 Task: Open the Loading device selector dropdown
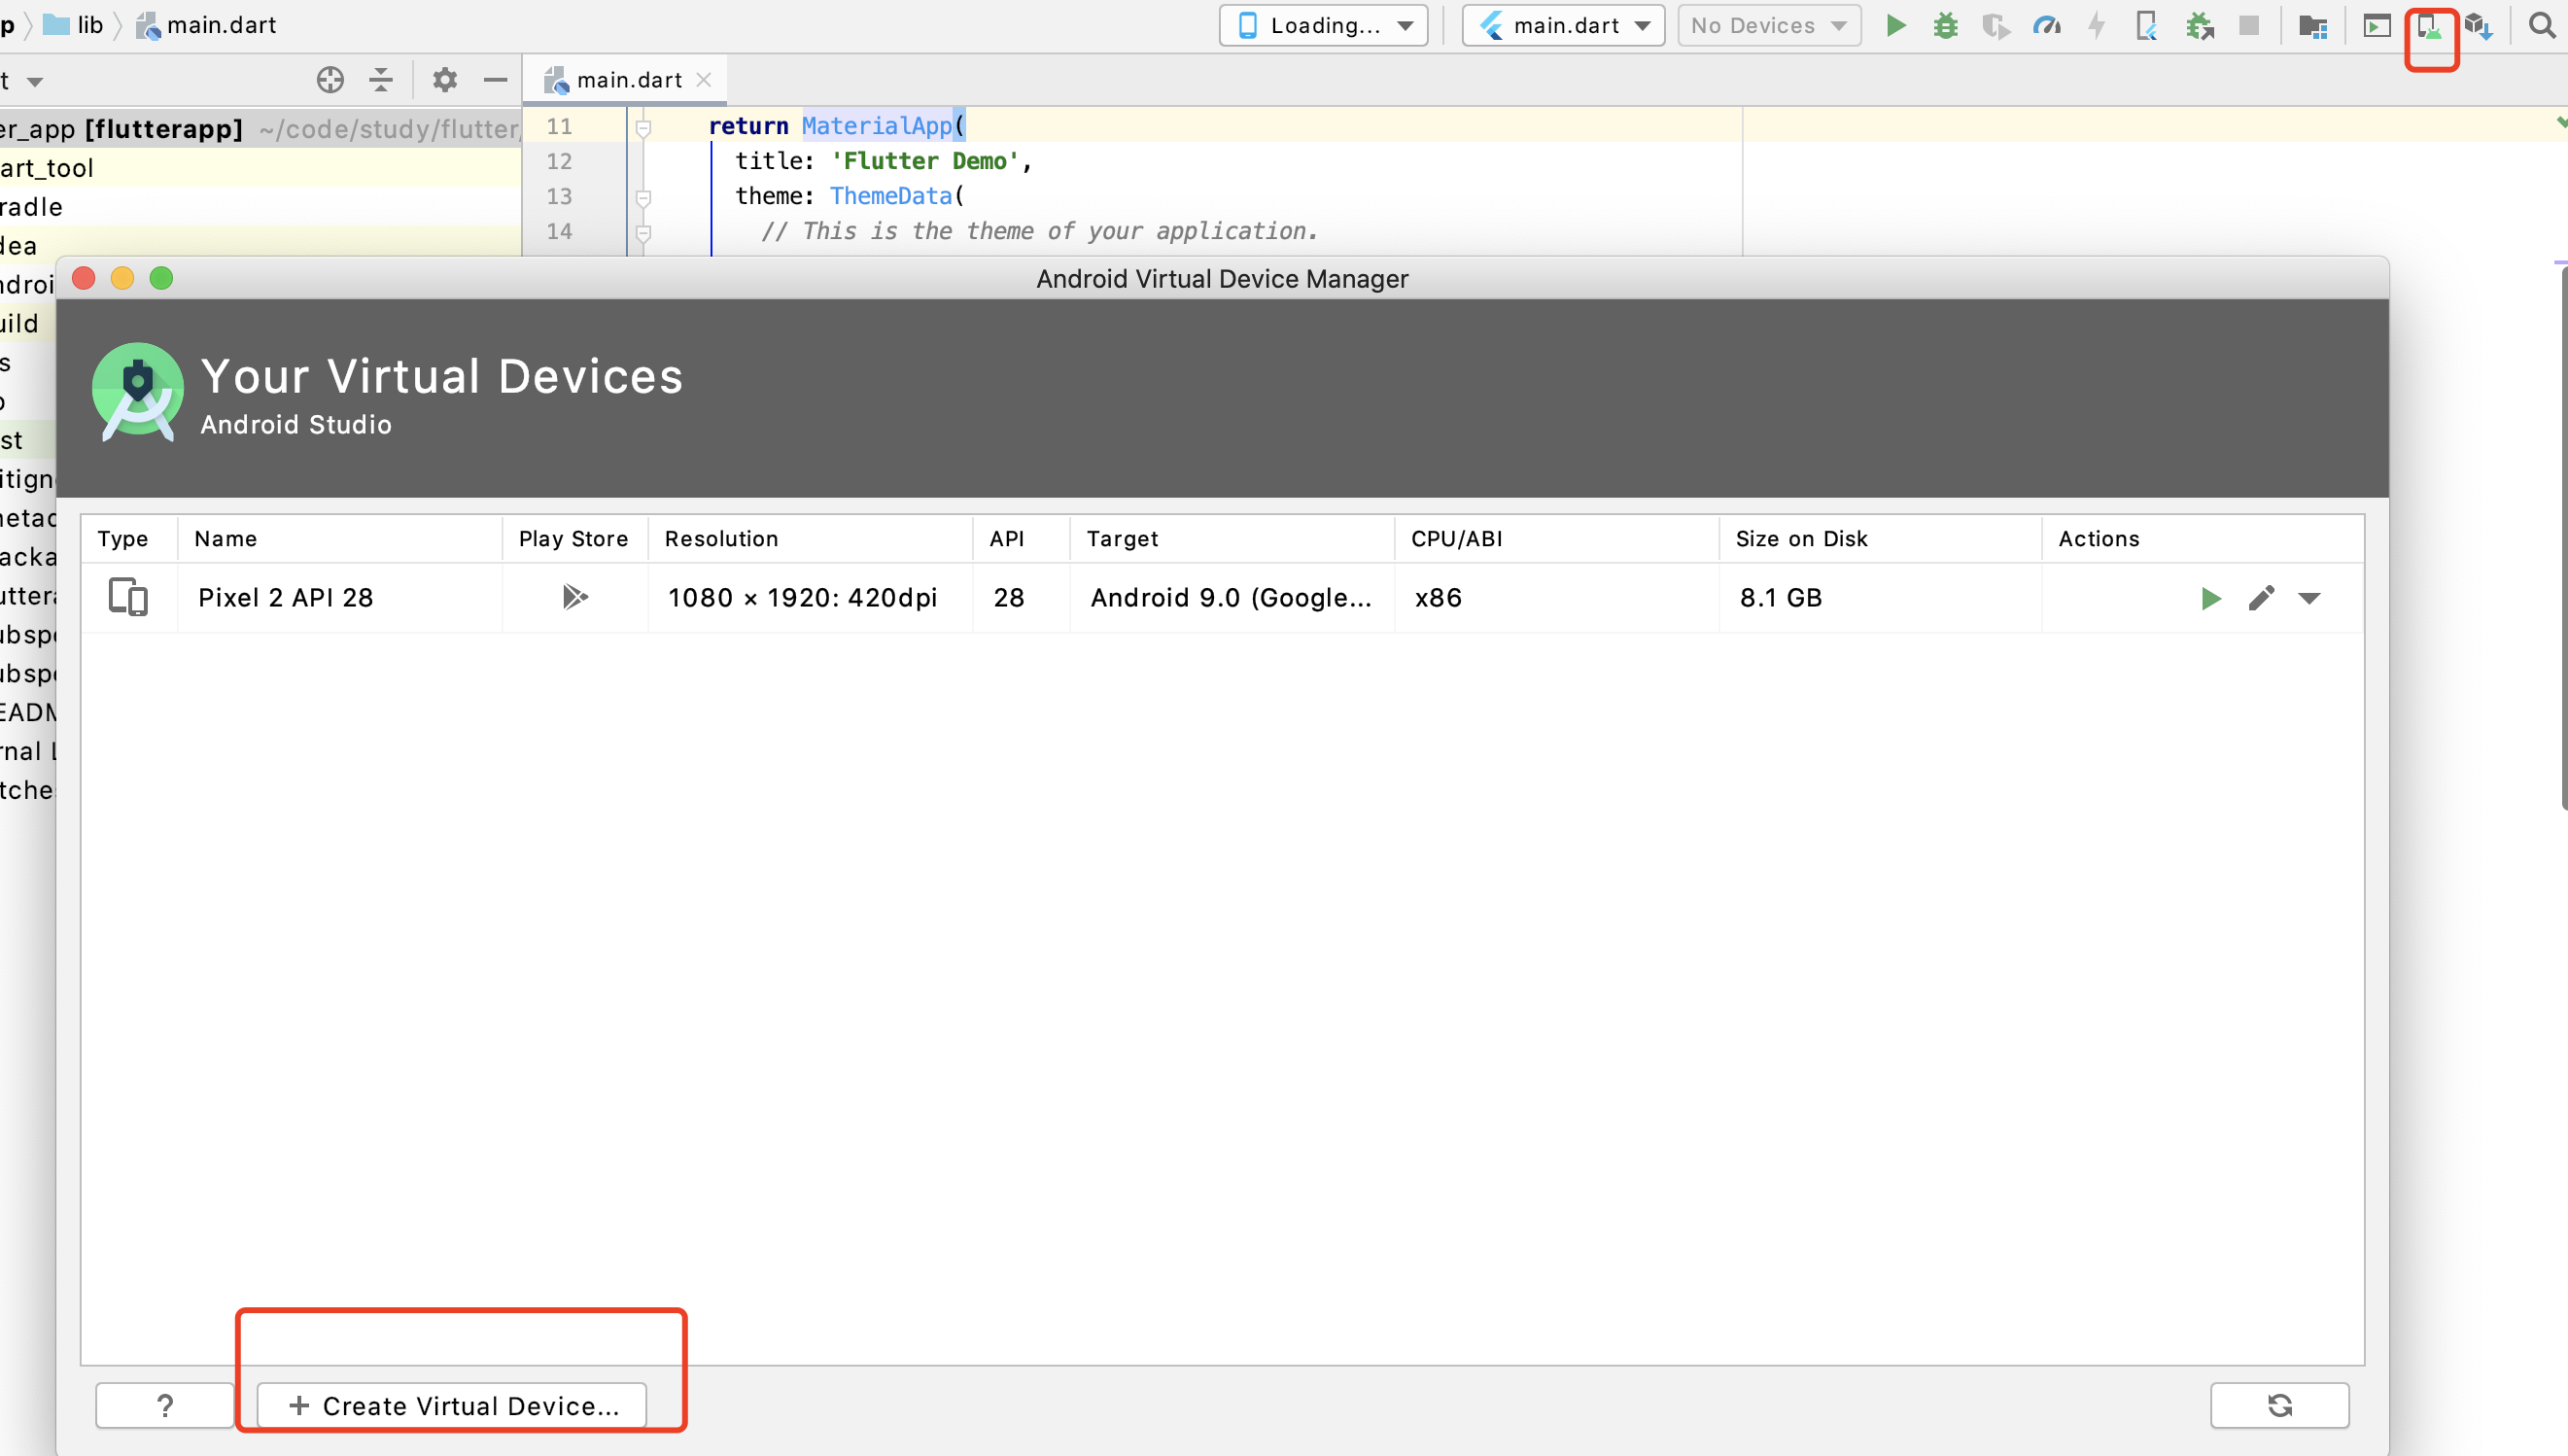[1323, 25]
